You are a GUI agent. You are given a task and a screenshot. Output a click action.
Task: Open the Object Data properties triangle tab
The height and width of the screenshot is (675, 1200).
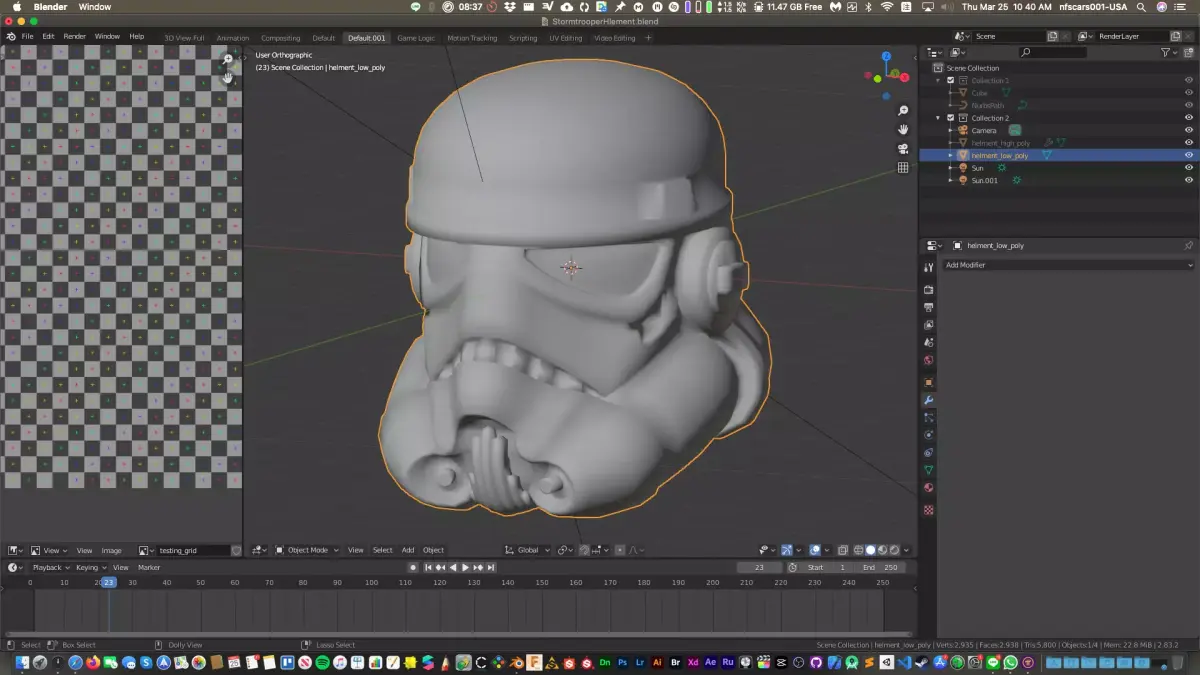pos(928,470)
